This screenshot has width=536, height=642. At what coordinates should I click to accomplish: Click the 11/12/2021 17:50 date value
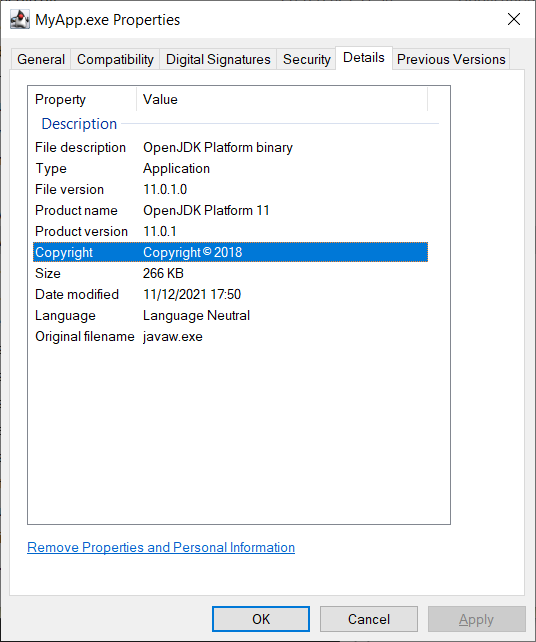(x=192, y=294)
